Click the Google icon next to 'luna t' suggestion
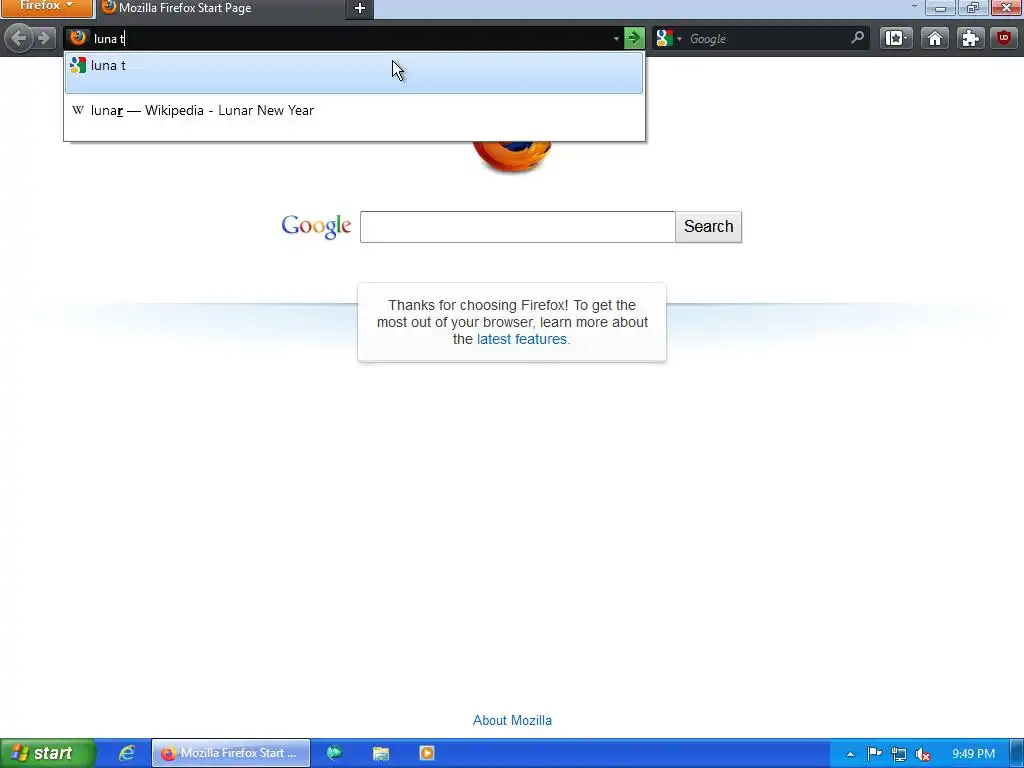1024x768 pixels. (78, 65)
